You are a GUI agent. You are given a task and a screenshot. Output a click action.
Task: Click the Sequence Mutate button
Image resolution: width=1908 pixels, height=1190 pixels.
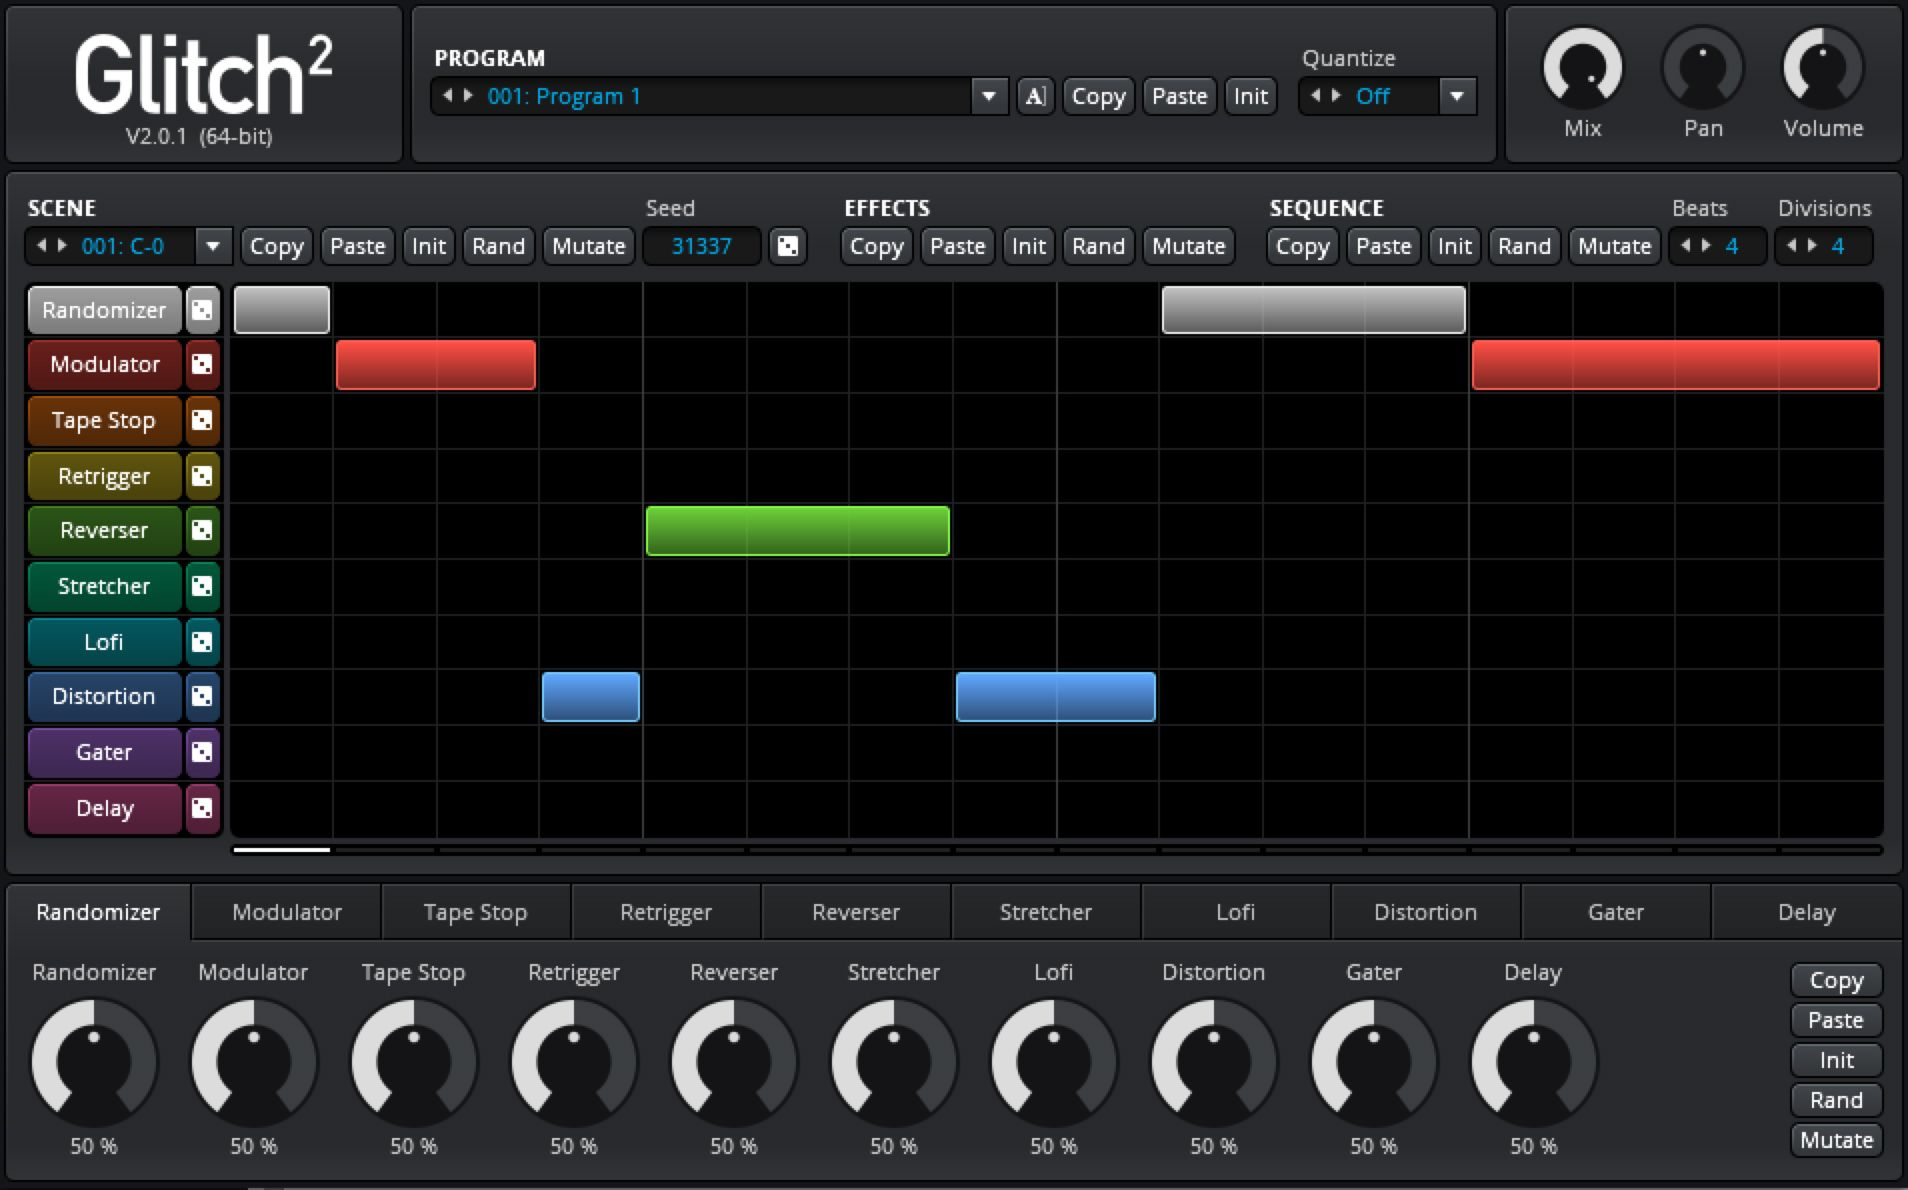click(x=1614, y=246)
